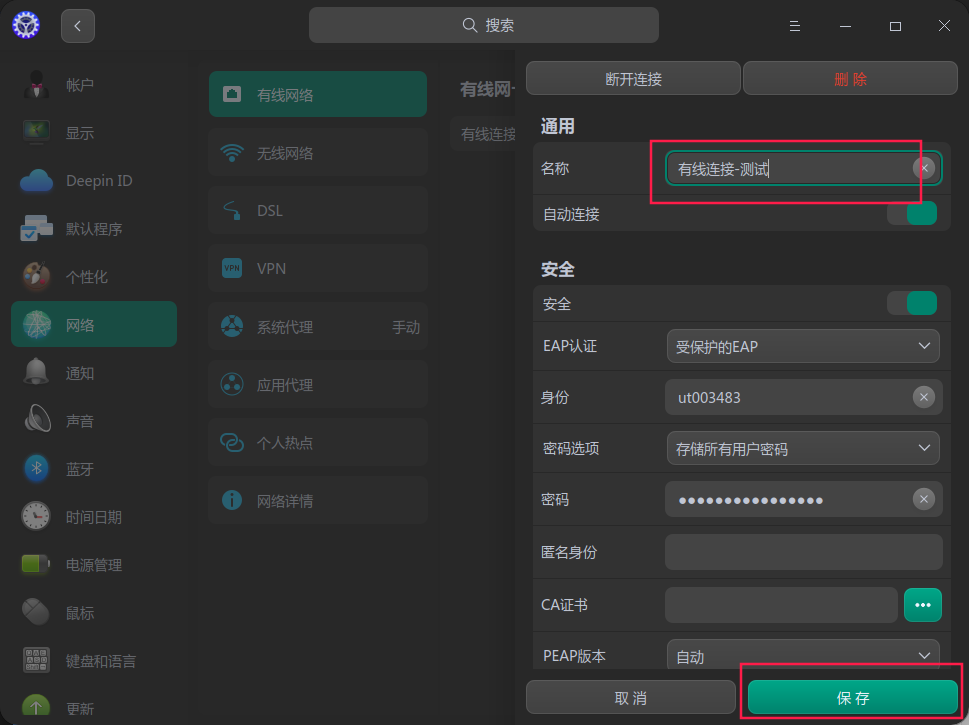
Task: Clear the 身份 identity field
Action: 924,397
